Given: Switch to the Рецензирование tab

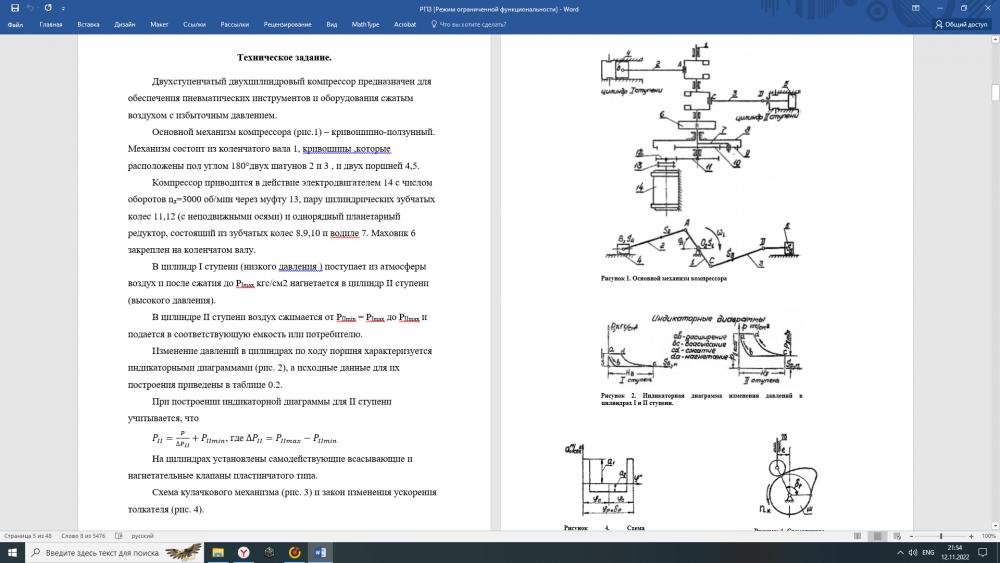Looking at the screenshot, I should click(x=288, y=24).
